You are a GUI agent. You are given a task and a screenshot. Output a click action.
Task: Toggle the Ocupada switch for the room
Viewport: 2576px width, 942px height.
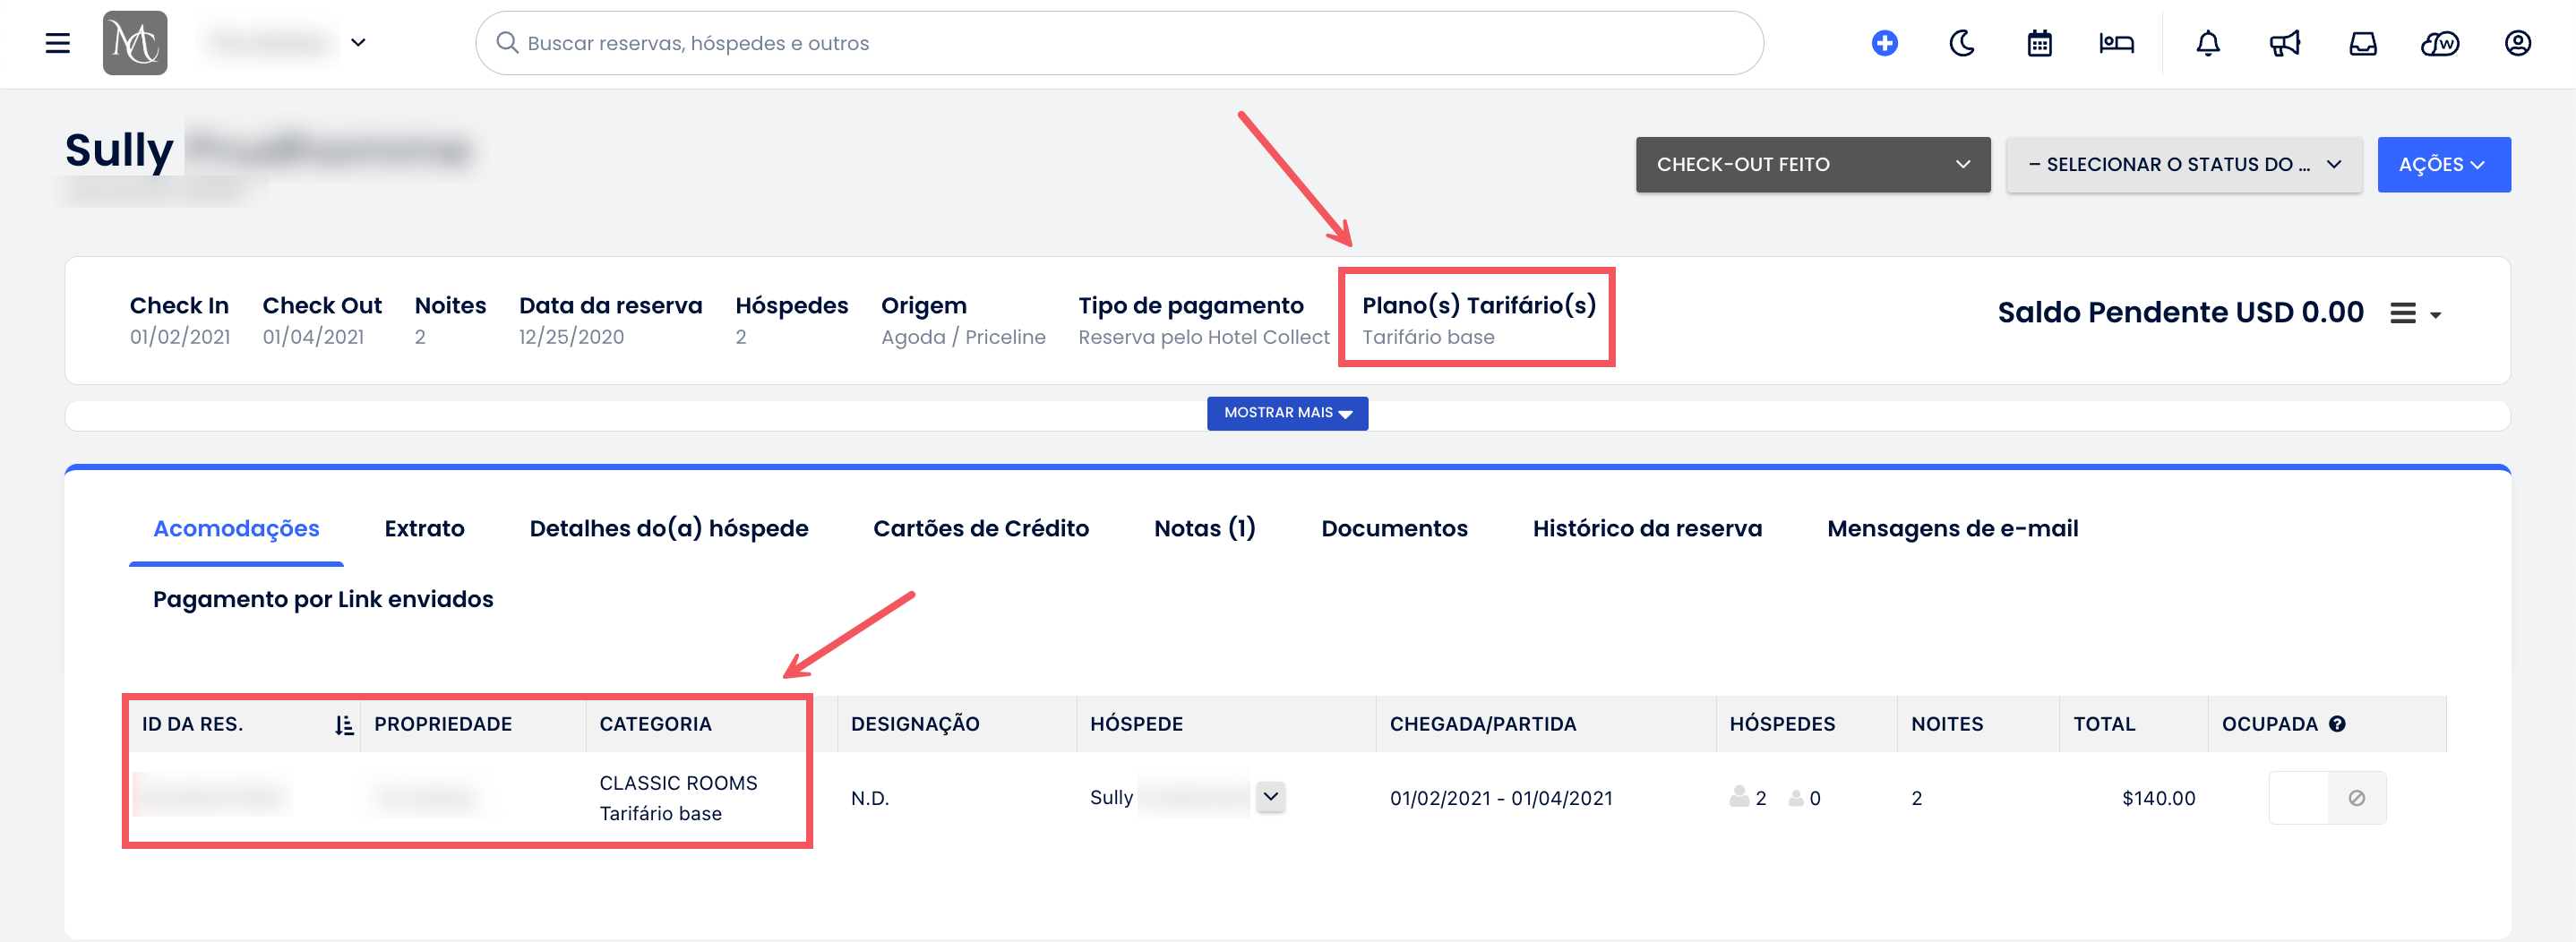(2326, 798)
